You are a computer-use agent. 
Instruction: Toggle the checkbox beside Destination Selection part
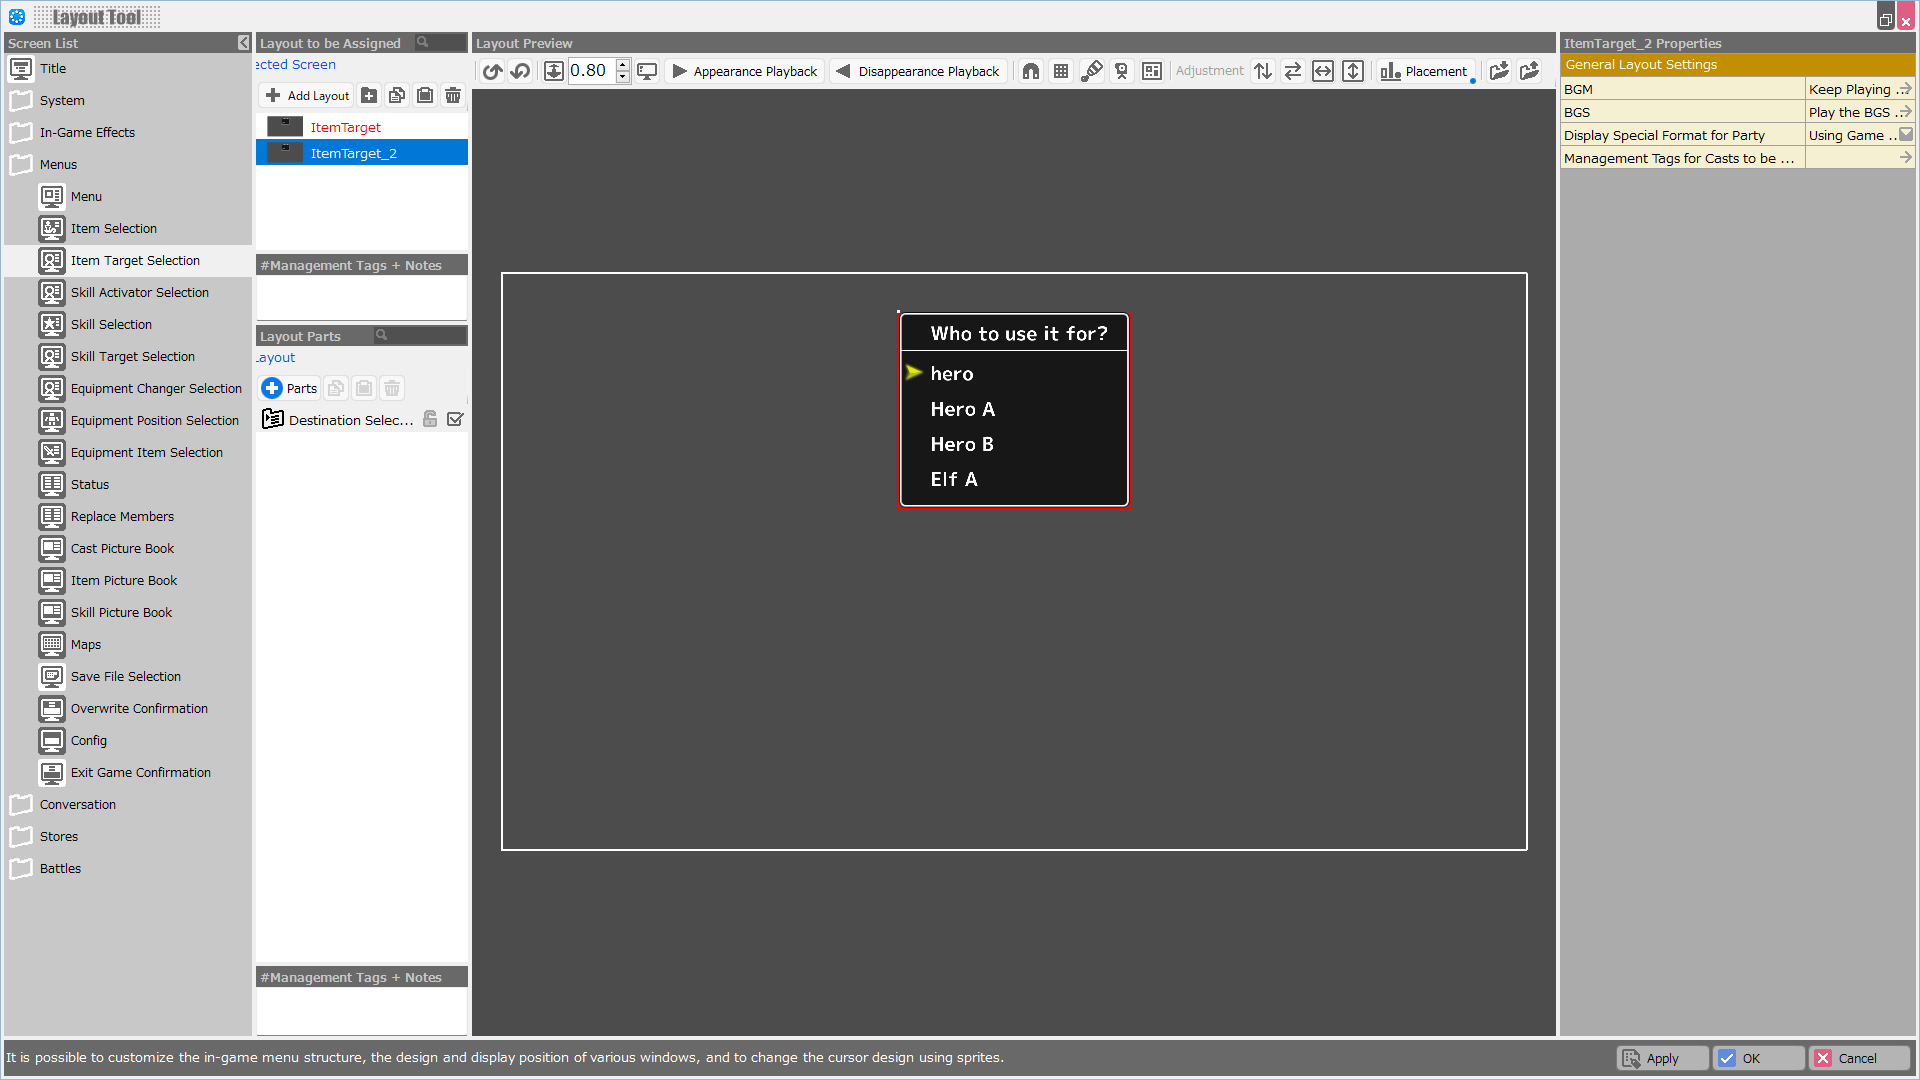456,419
